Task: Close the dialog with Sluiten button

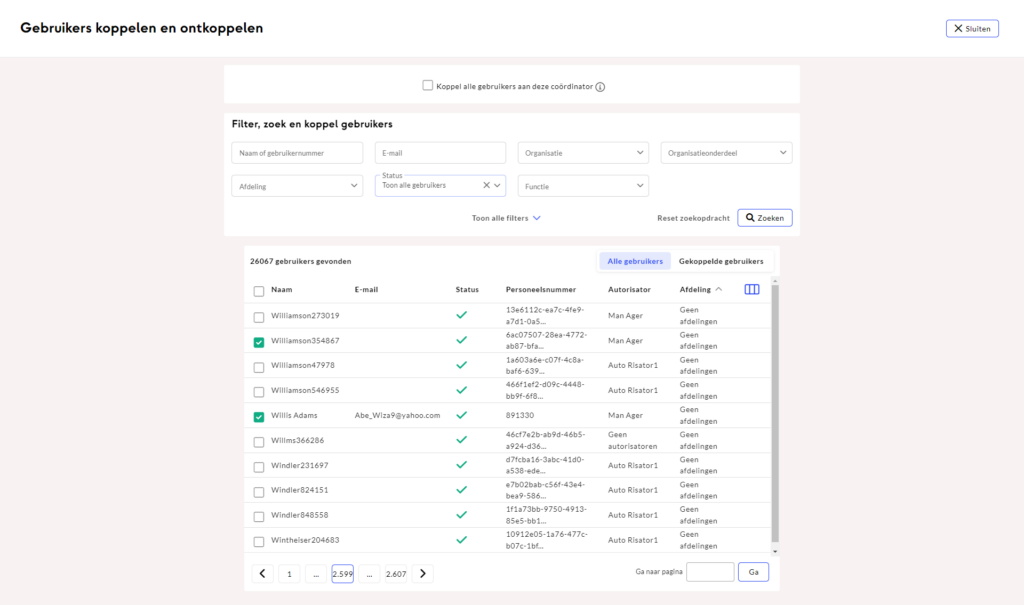Action: (x=971, y=29)
